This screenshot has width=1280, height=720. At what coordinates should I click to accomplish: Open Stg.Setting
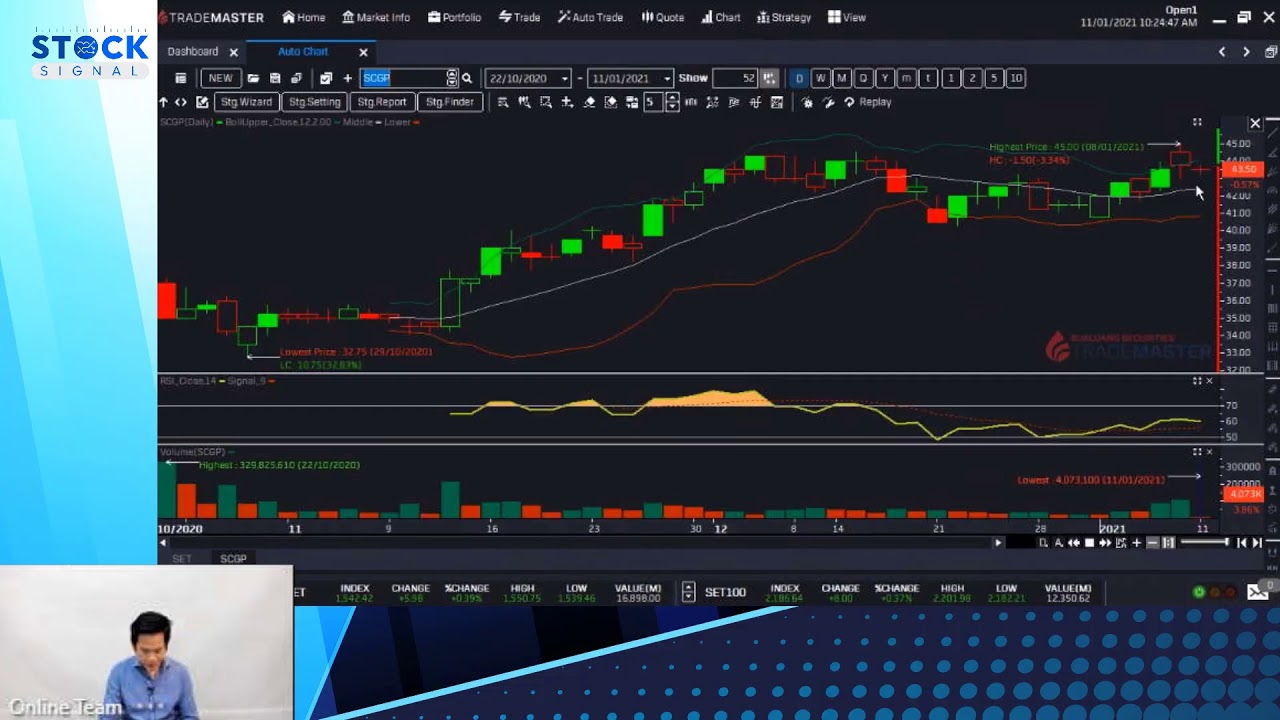(314, 102)
